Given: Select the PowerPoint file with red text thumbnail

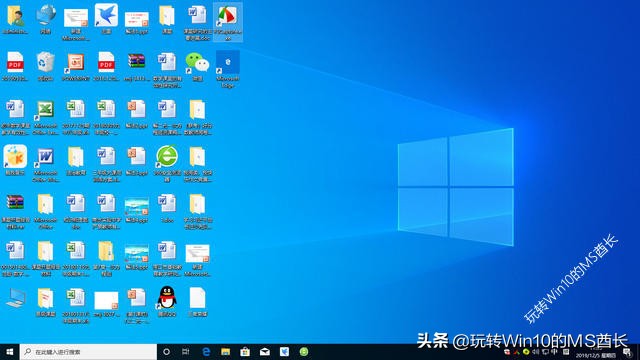Looking at the screenshot, I should [136, 23].
